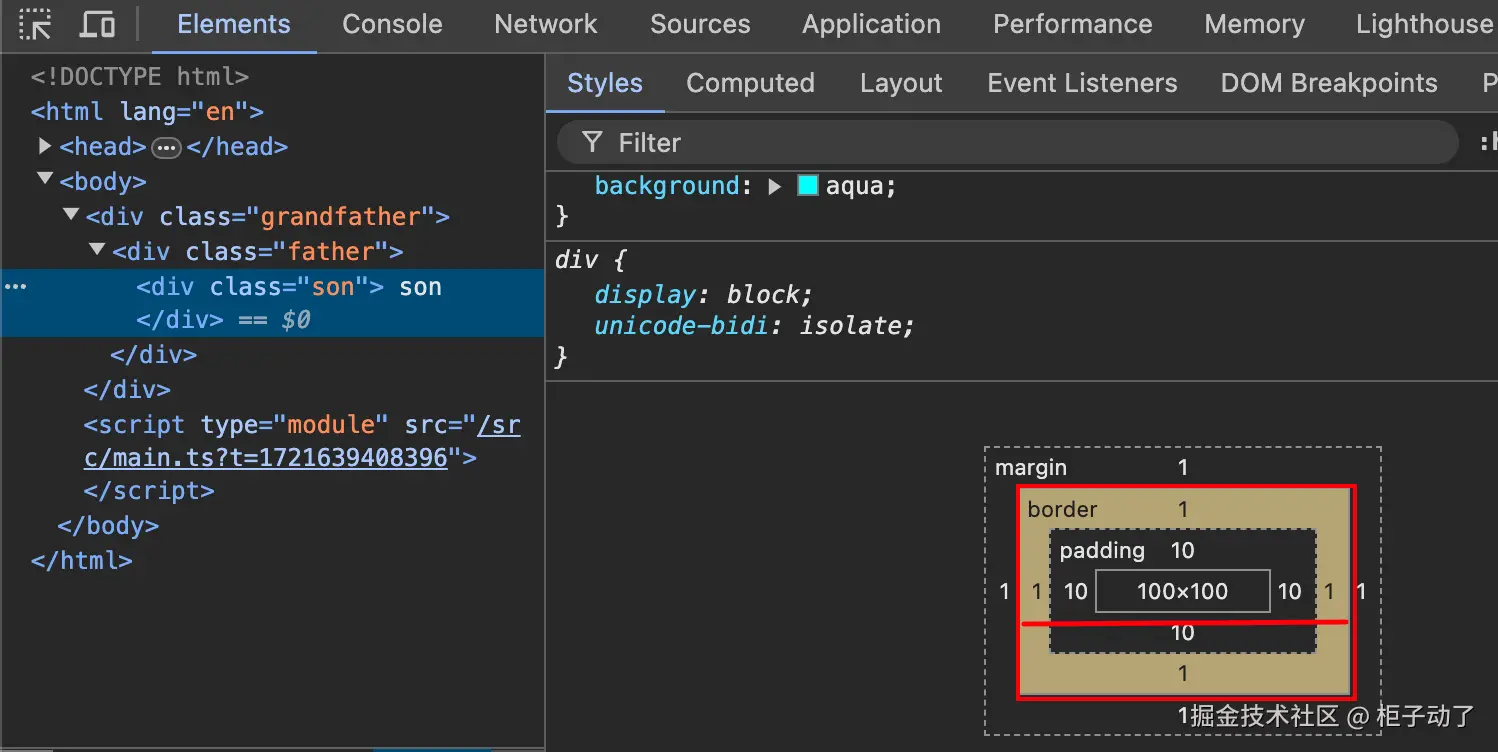The height and width of the screenshot is (752, 1498).
Task: Open the Console tab
Action: 392,24
